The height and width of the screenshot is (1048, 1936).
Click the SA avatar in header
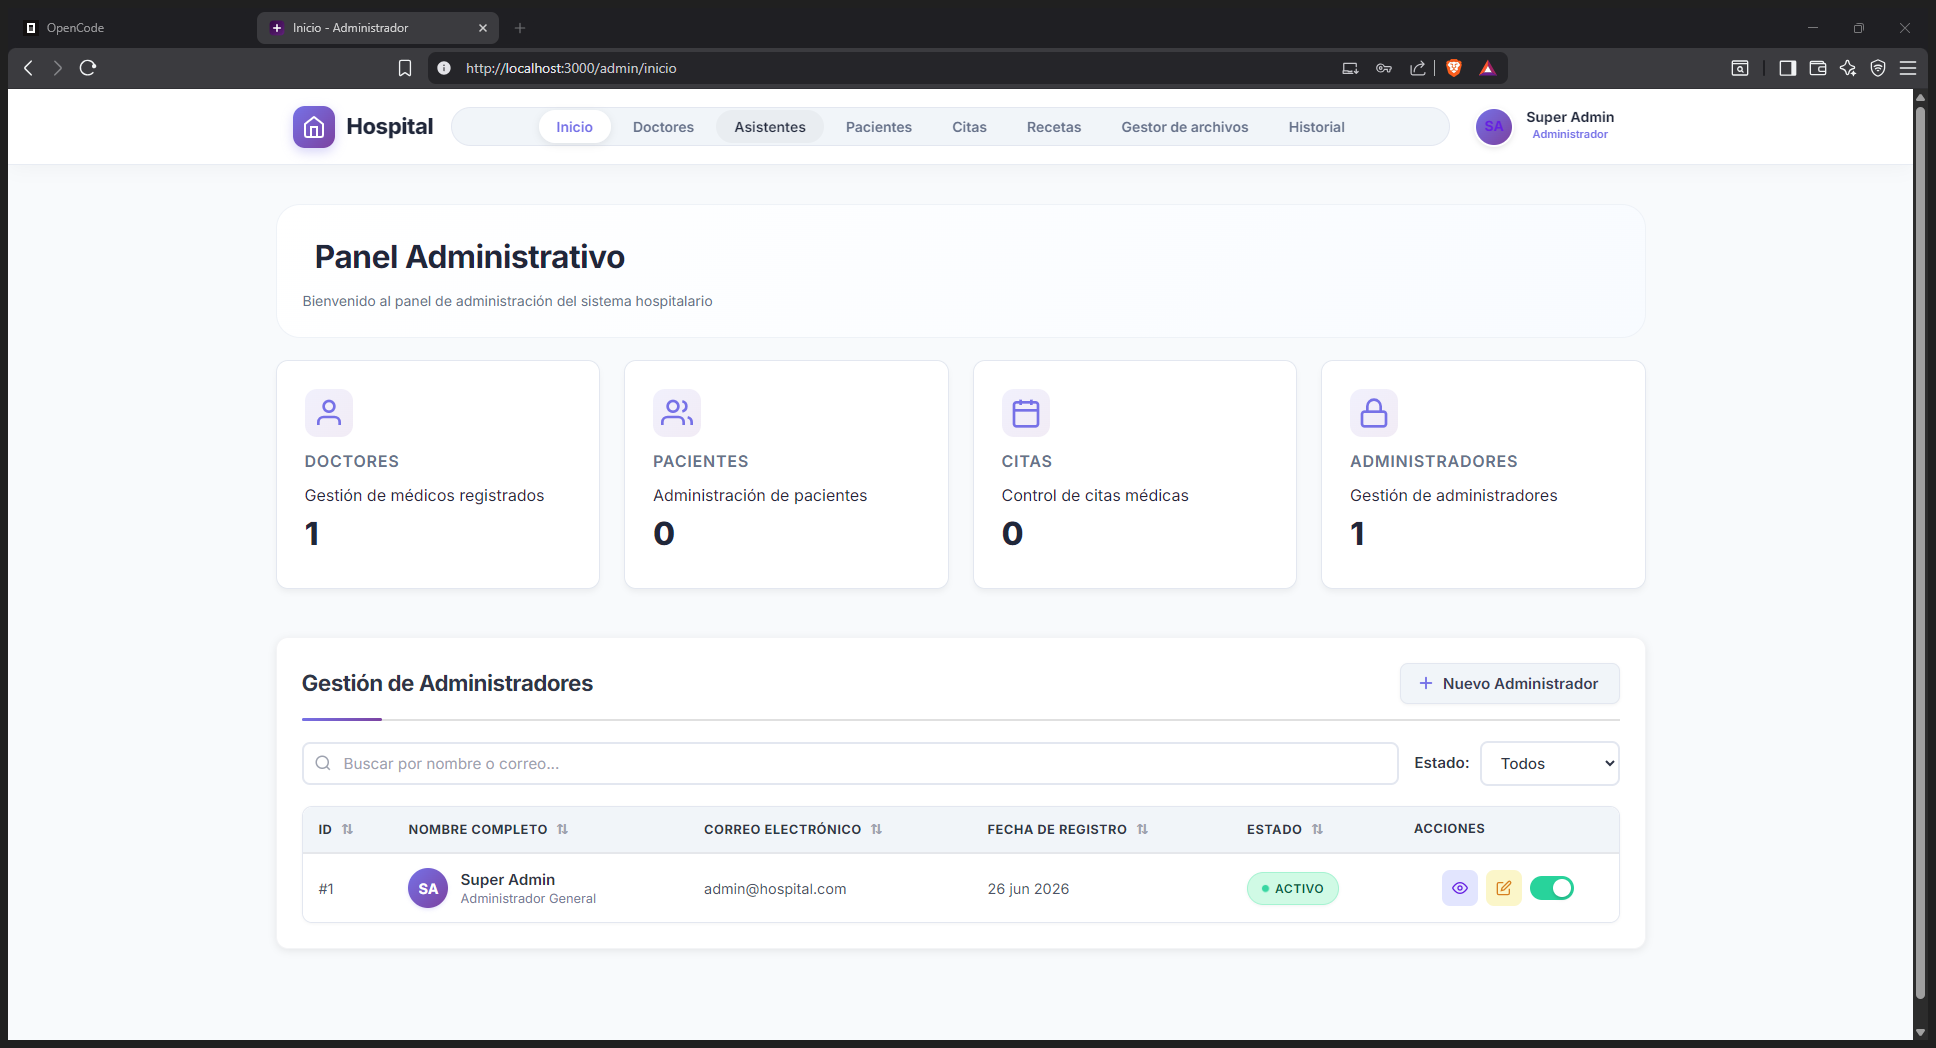(x=1494, y=126)
